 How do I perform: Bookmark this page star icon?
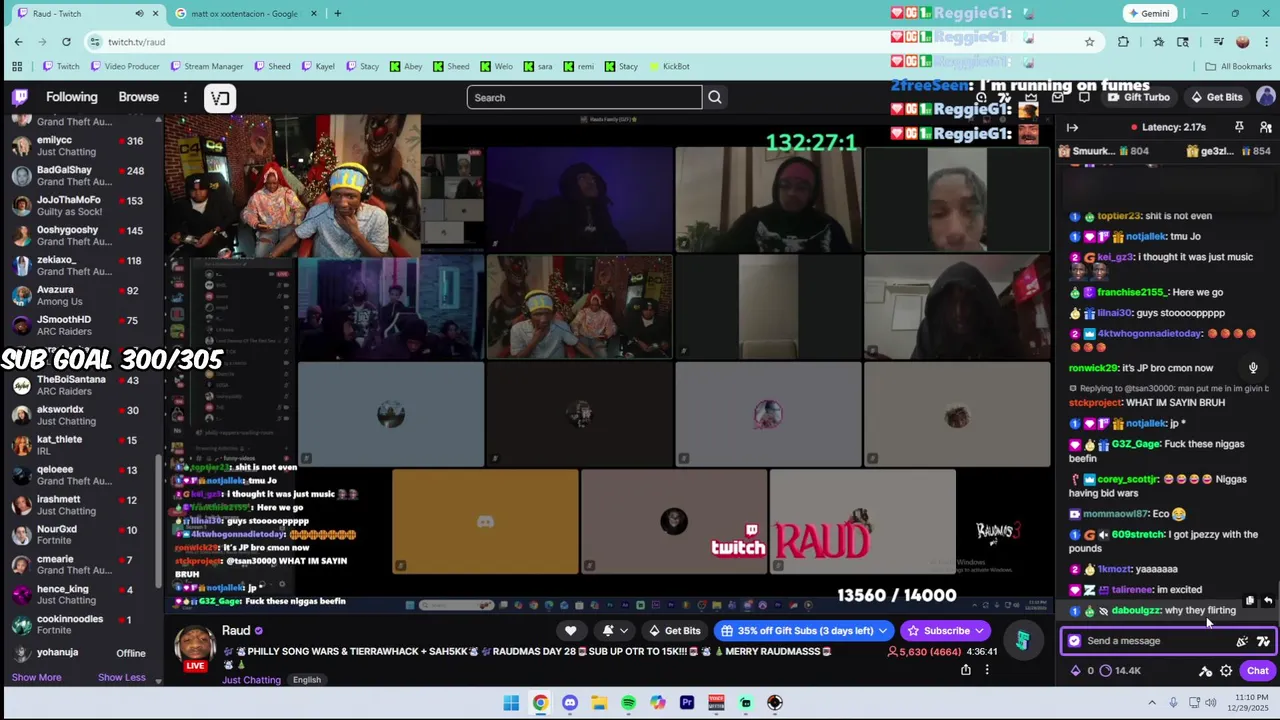tap(1089, 41)
